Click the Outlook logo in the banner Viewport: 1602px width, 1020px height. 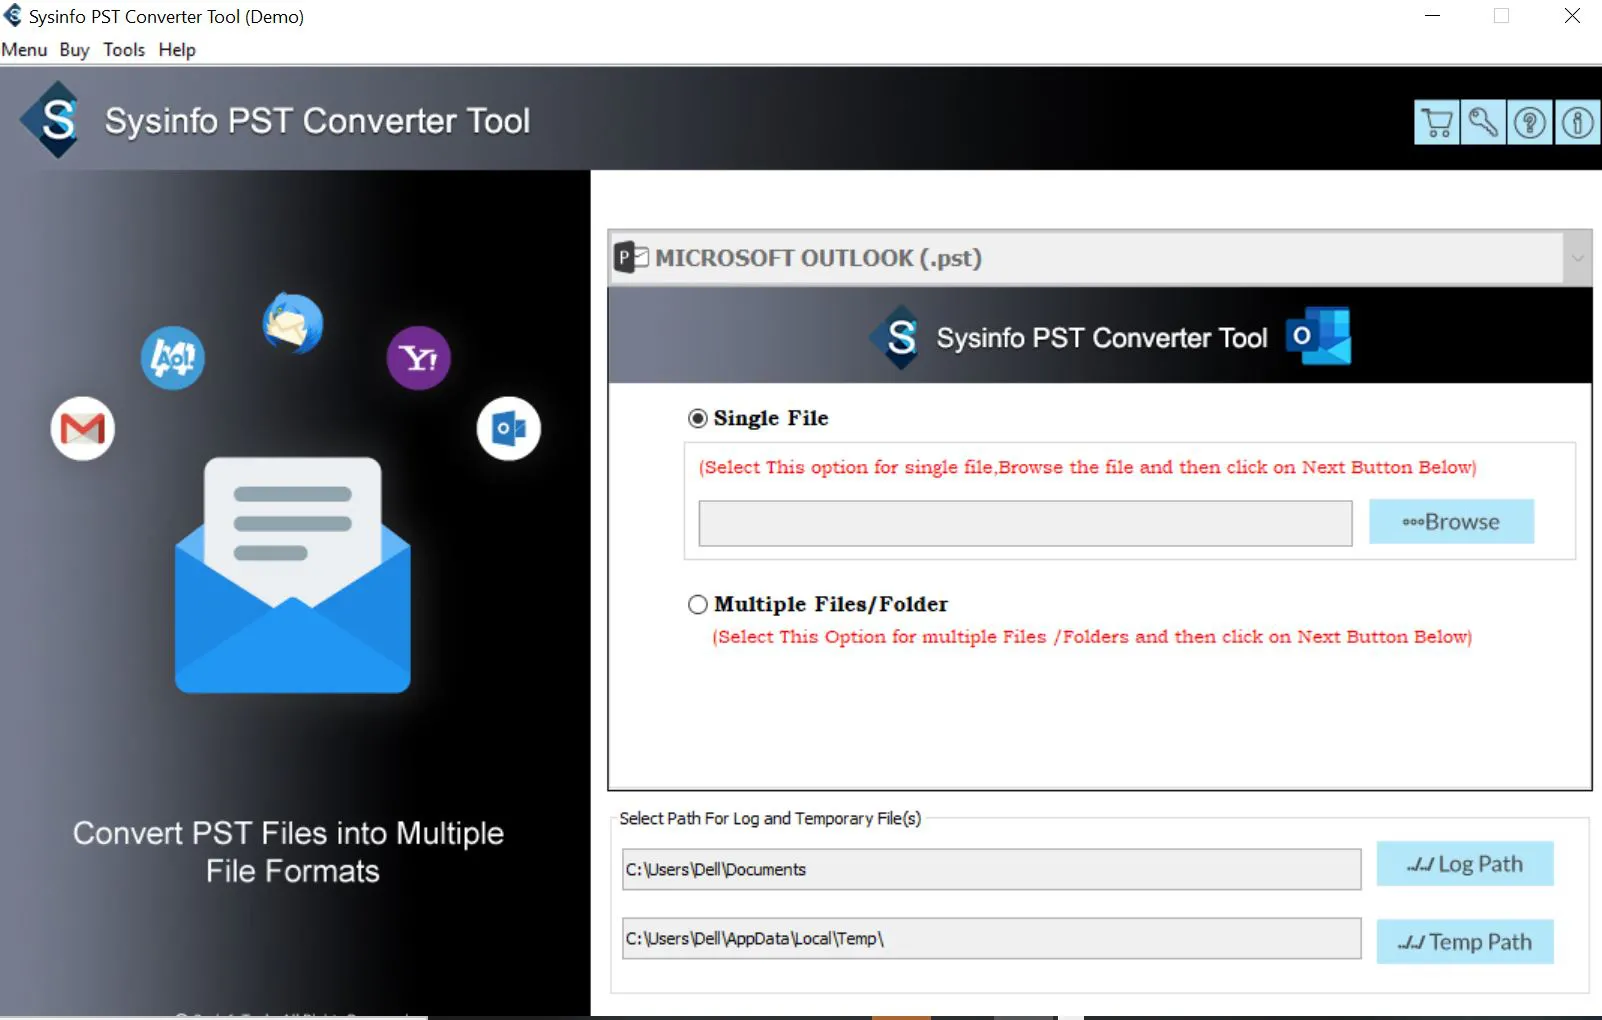[x=1318, y=336]
